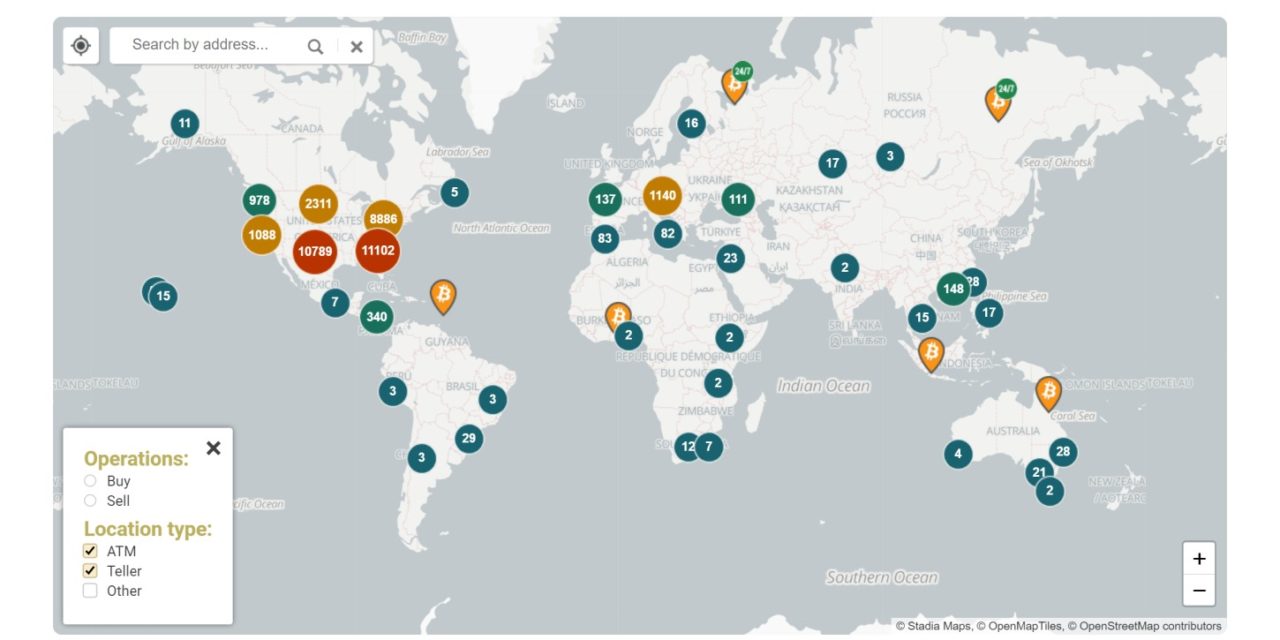Select the Buy operation radio button

pyautogui.click(x=91, y=481)
